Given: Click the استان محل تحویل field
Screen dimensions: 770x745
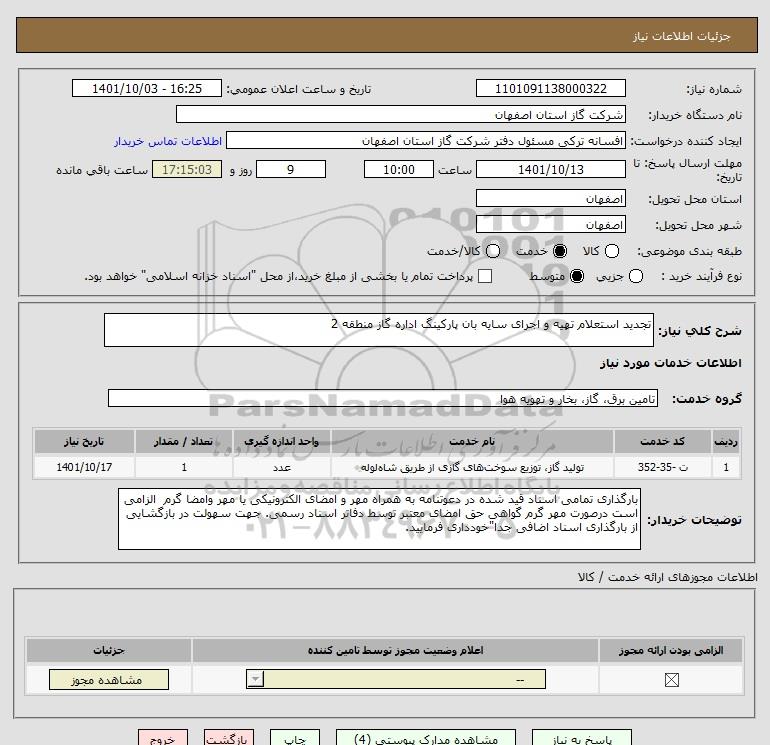Looking at the screenshot, I should [x=550, y=198].
